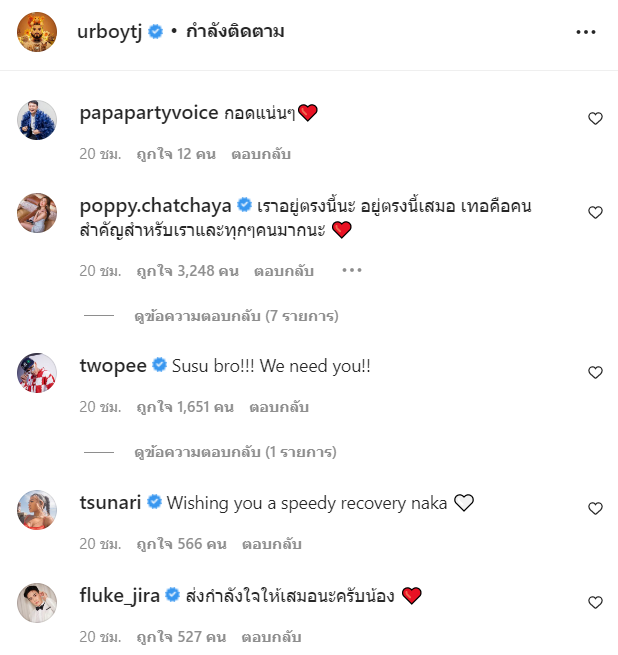The width and height of the screenshot is (618, 655).
Task: Like twopee's comment heart icon
Action: (595, 372)
